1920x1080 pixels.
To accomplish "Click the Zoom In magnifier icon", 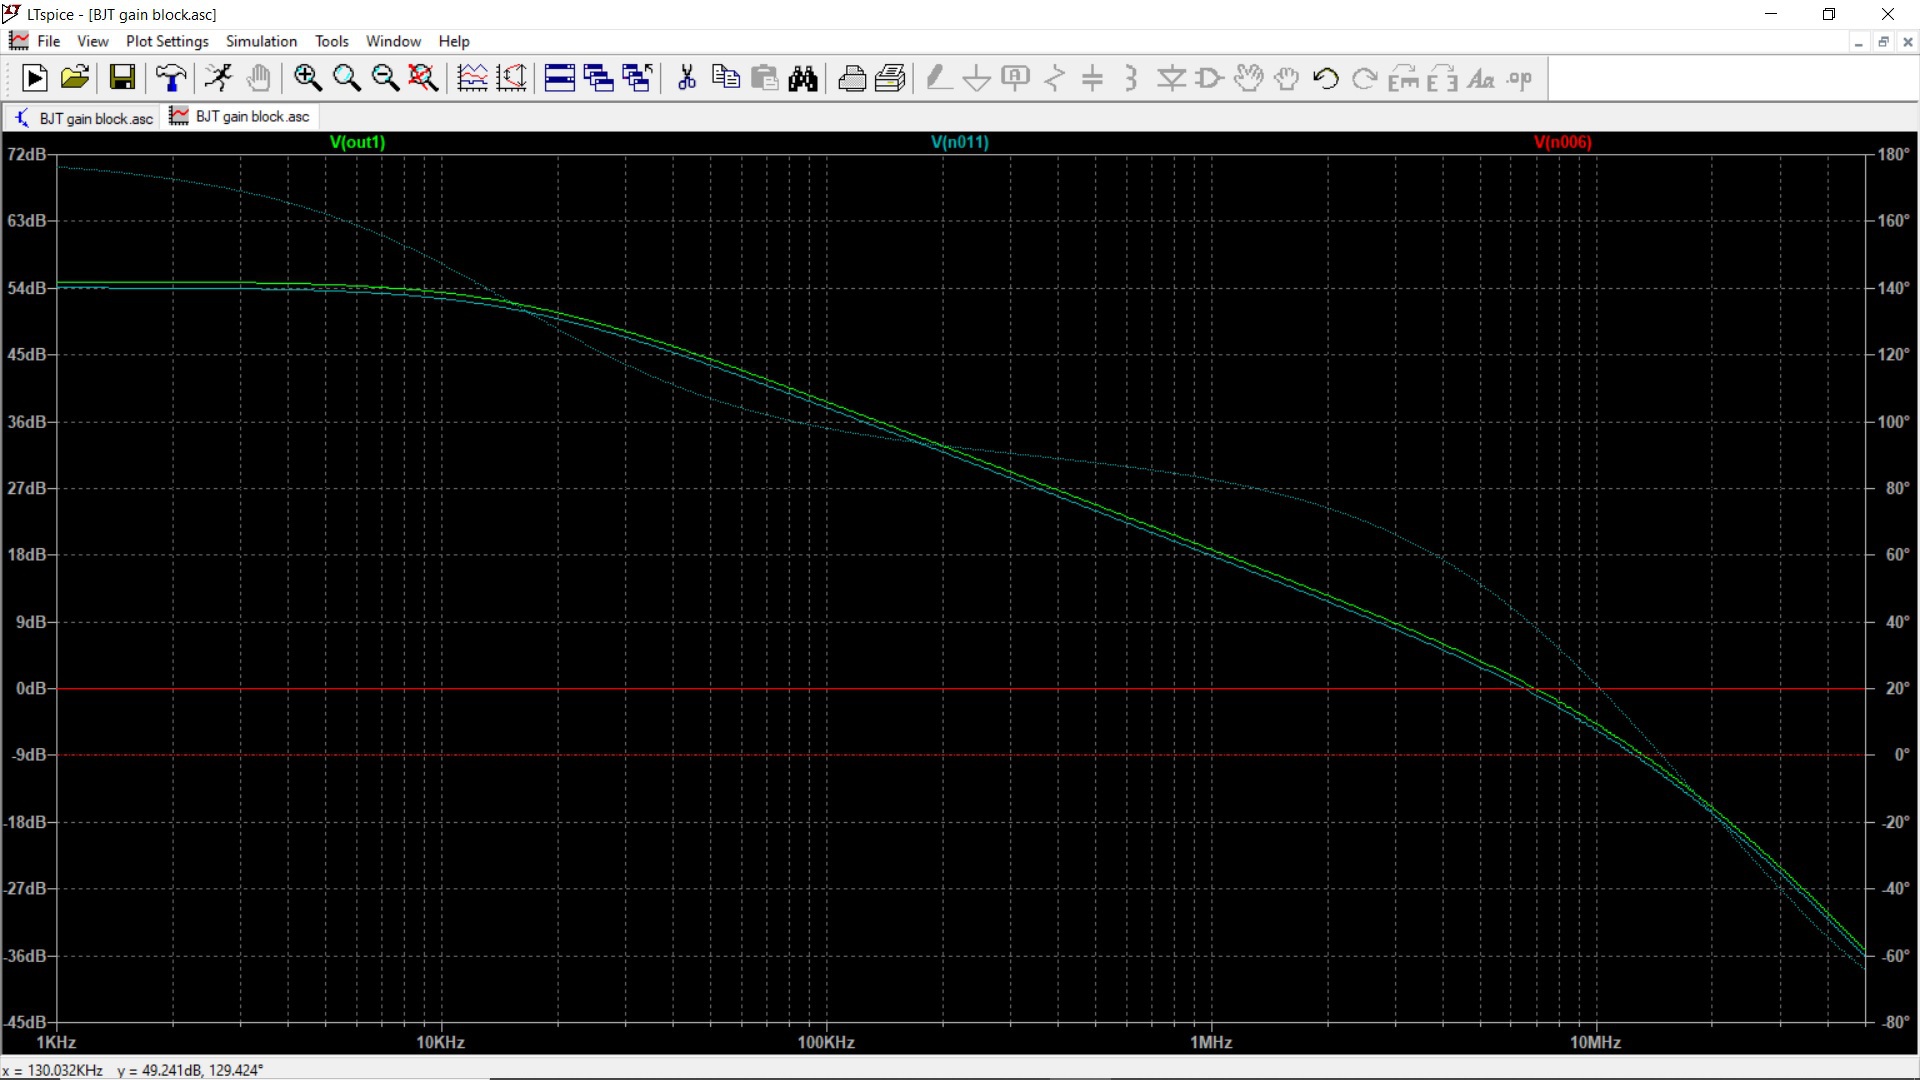I will tap(307, 78).
